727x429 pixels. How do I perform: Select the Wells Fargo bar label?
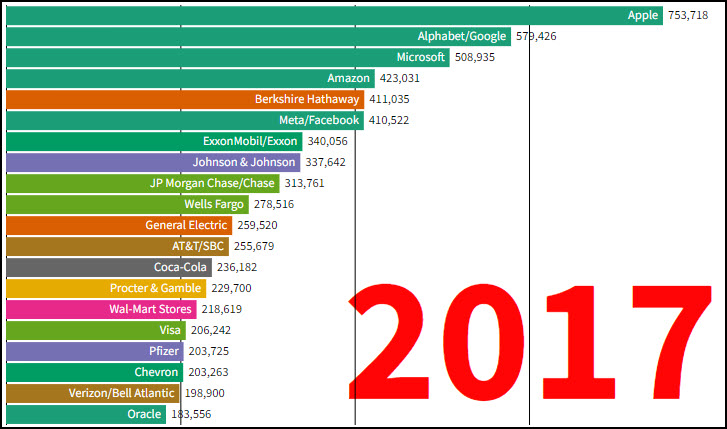coord(214,204)
